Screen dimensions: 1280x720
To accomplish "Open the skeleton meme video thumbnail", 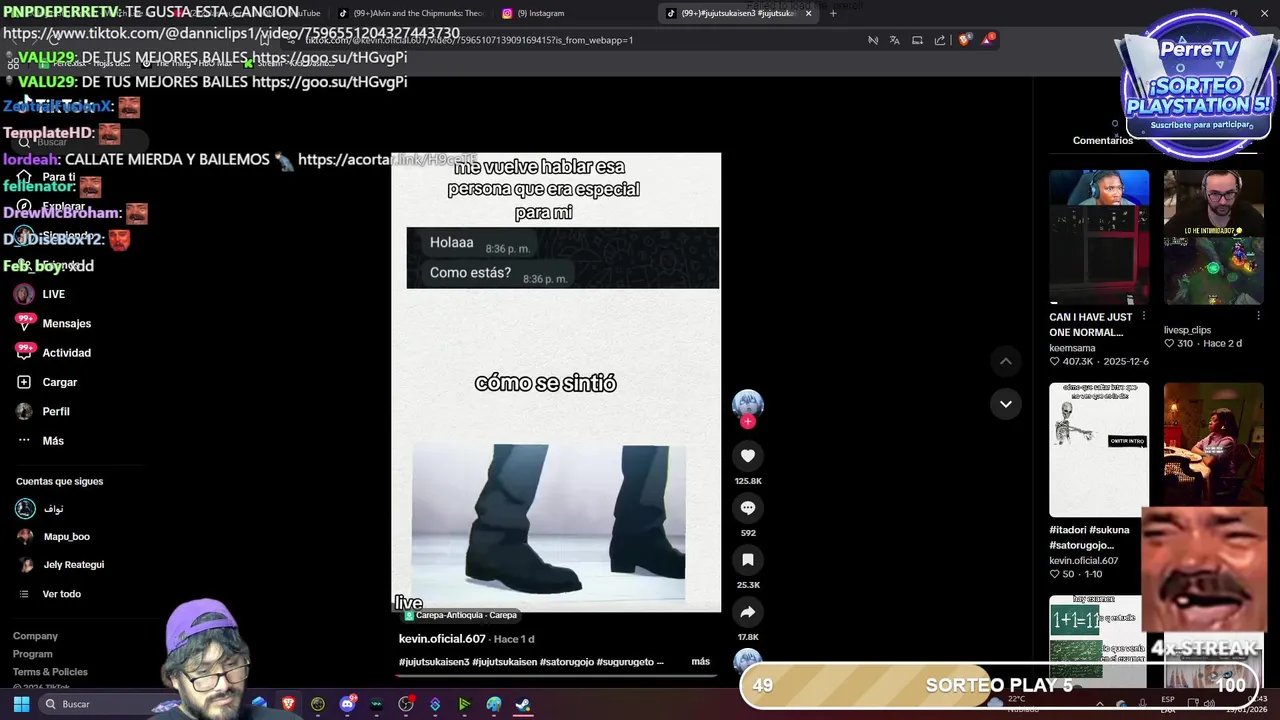I will click(x=1099, y=449).
